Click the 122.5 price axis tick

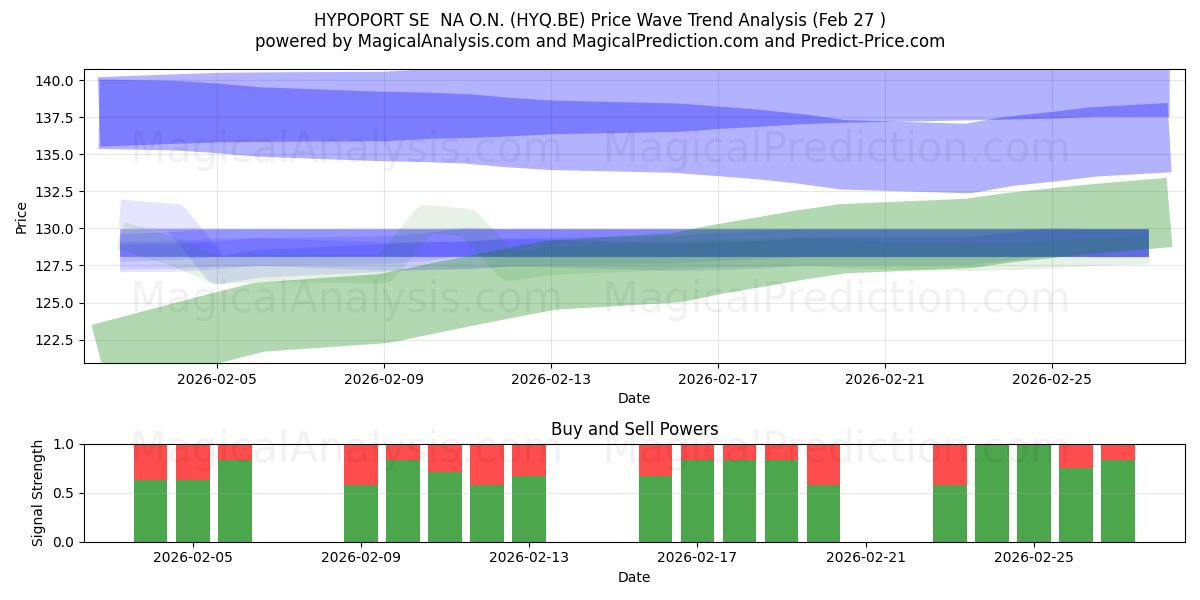tap(56, 340)
